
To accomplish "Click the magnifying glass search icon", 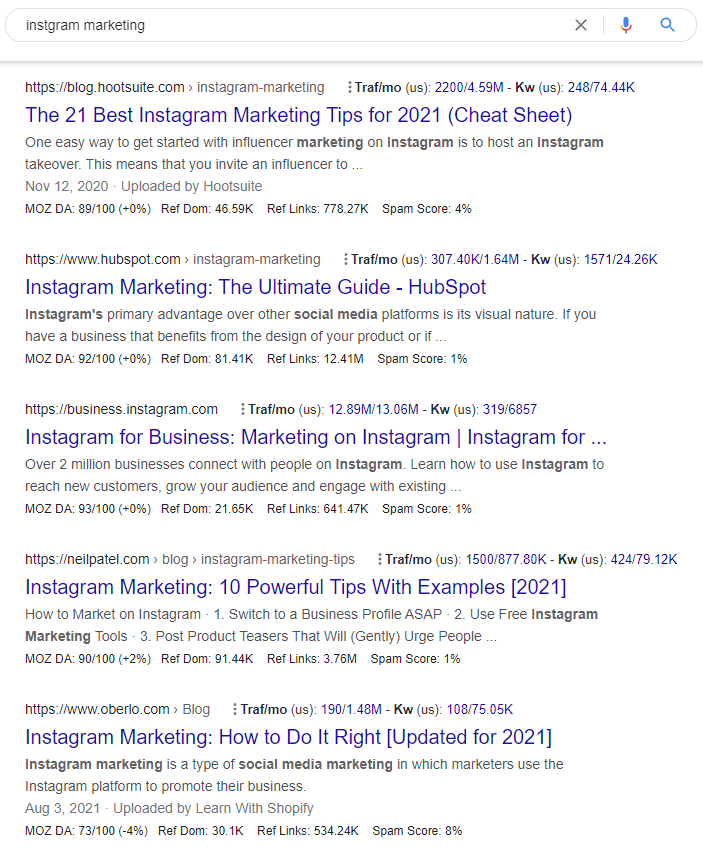I will pos(667,25).
